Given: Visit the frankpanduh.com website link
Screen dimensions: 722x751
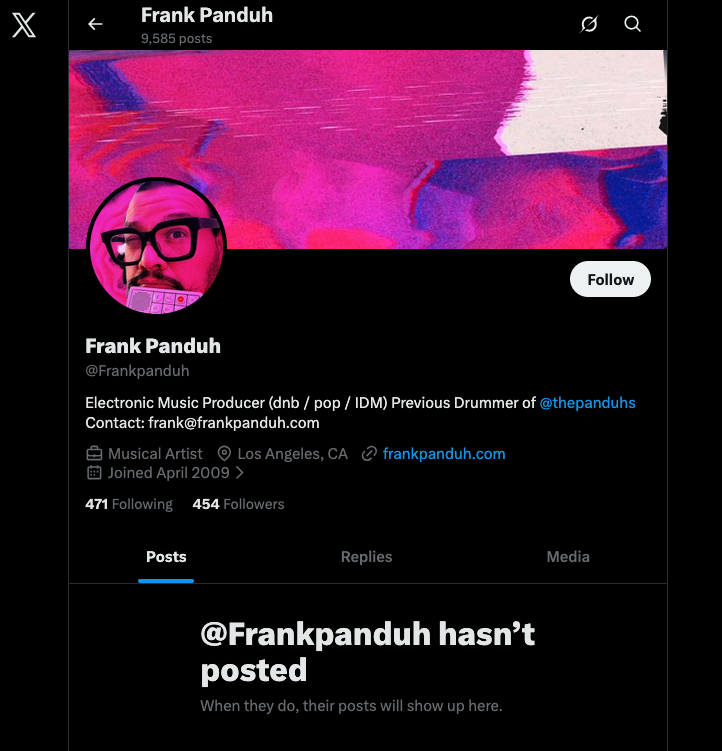Looking at the screenshot, I should coord(444,454).
